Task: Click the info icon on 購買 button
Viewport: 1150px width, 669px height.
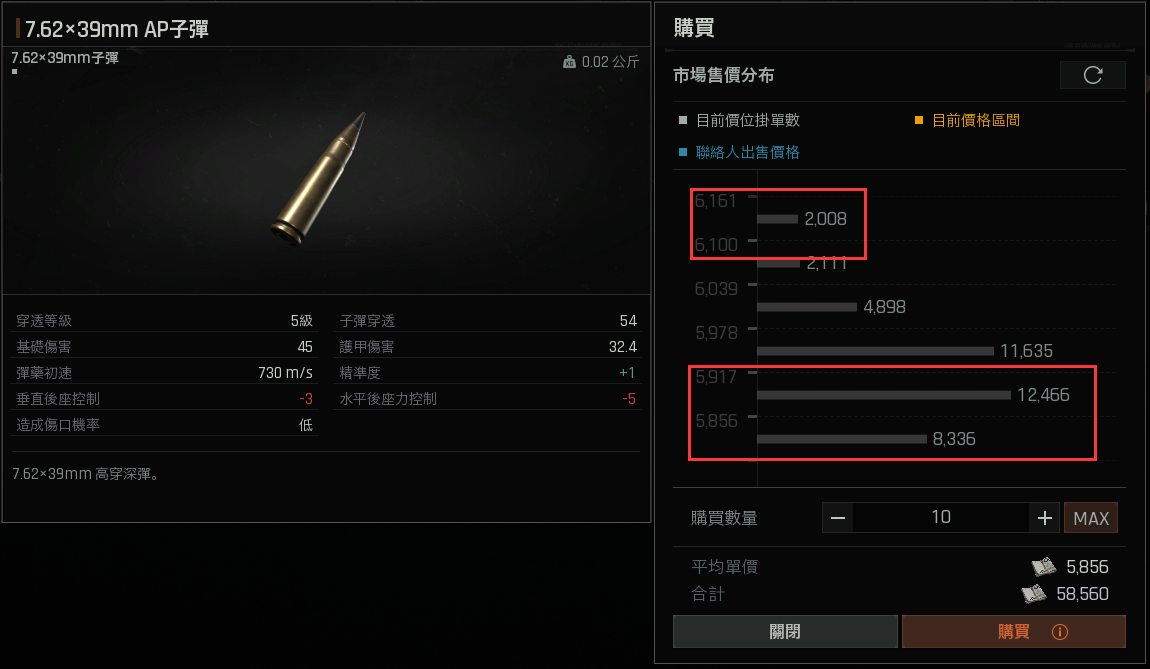Action: 1060,632
